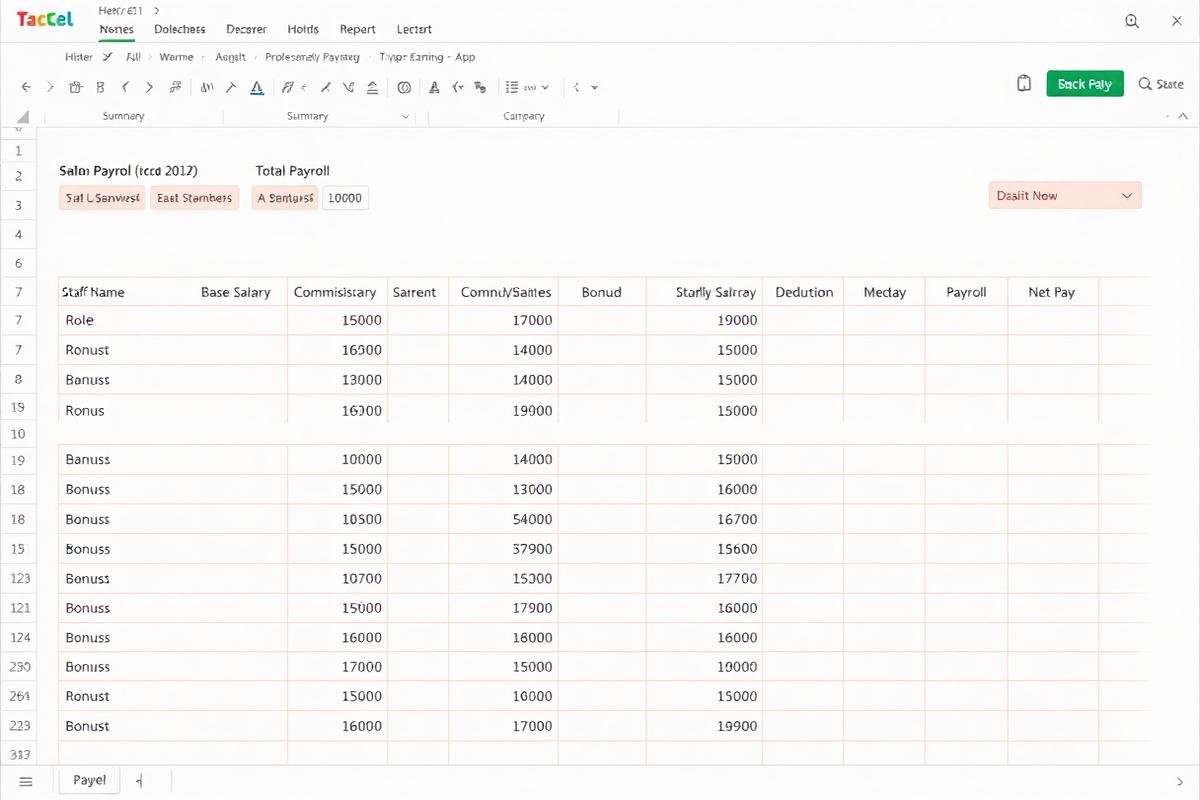Select the A Santarsé chip
Image resolution: width=1200 pixels, height=800 pixels.
click(285, 198)
